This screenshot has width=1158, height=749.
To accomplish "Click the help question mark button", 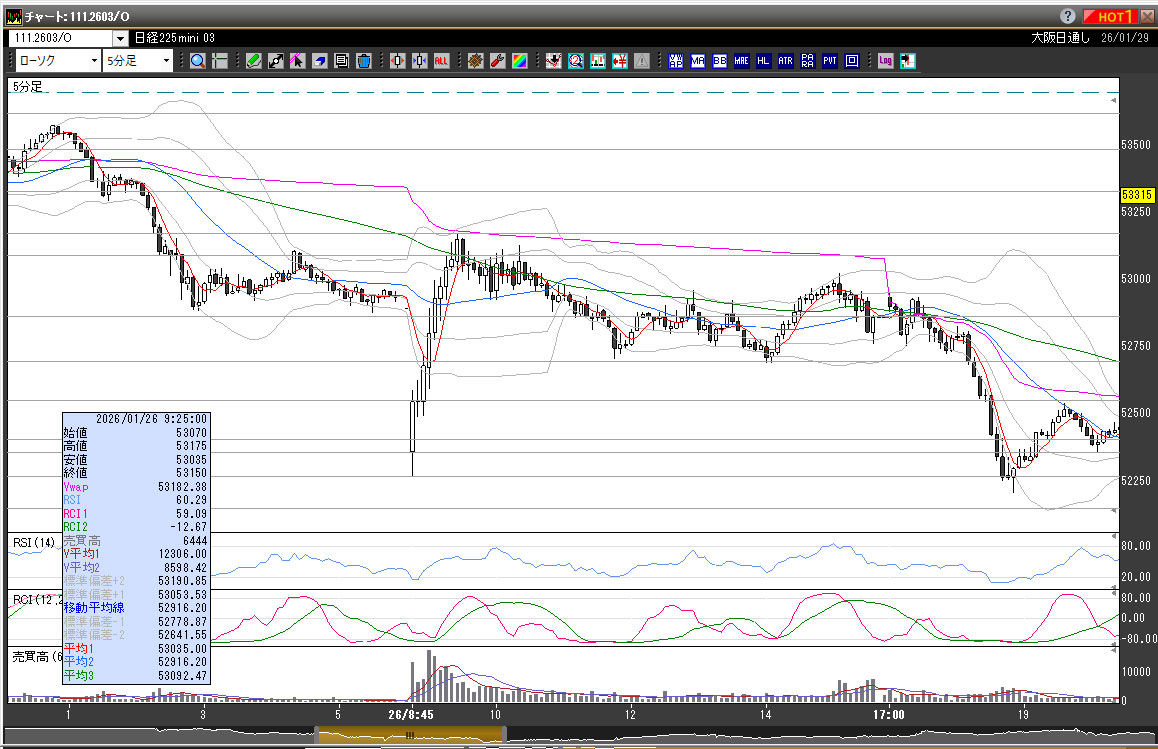I will [1068, 16].
